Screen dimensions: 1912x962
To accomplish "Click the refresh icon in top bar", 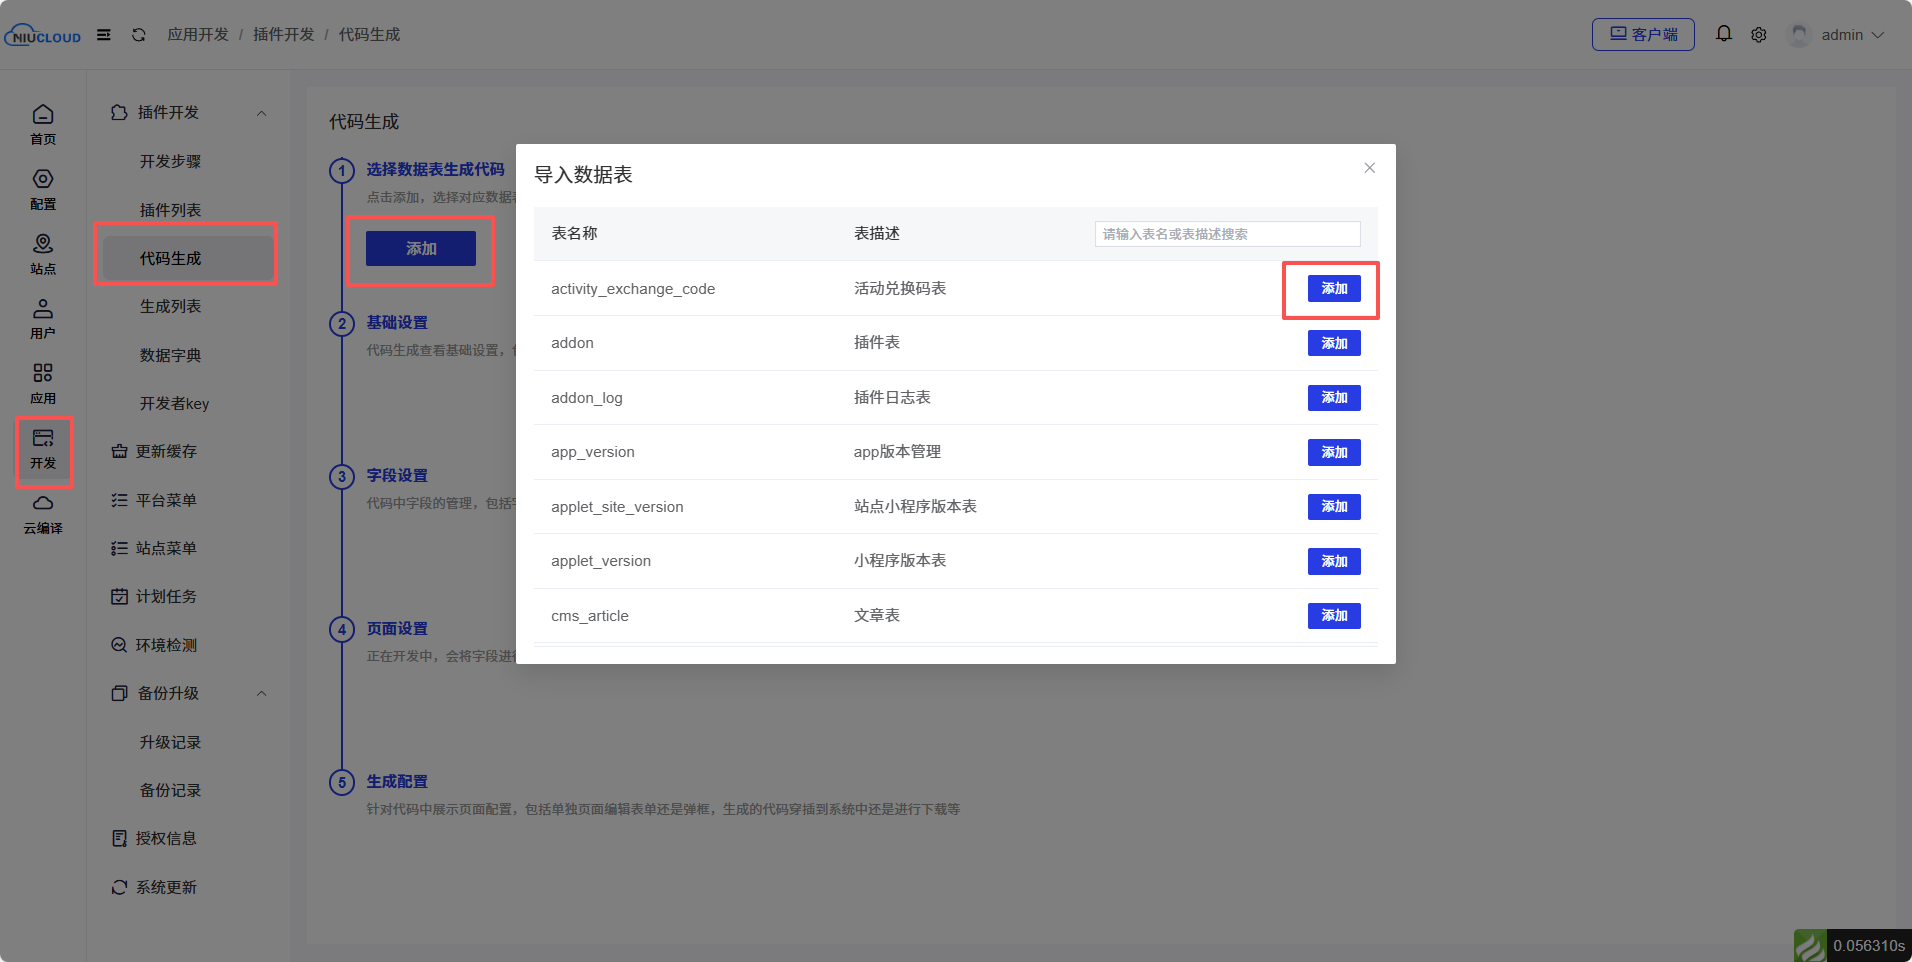I will click(139, 35).
